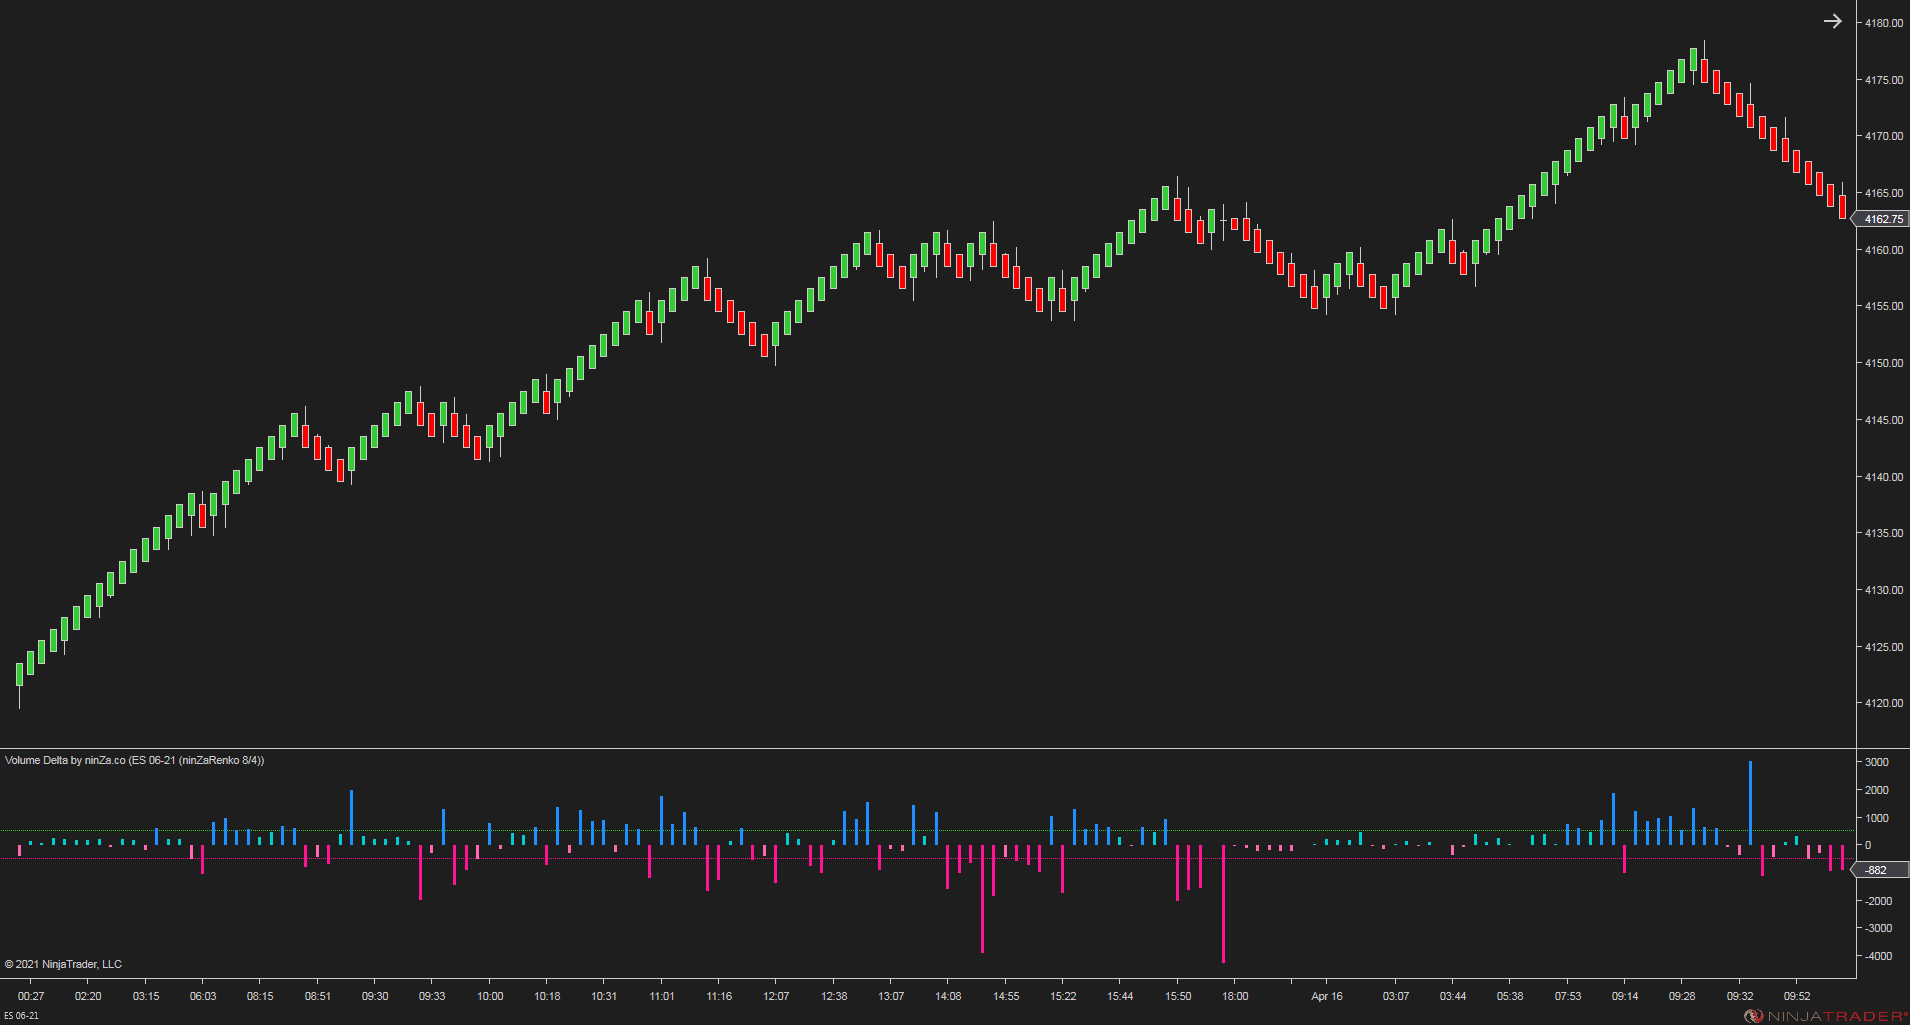
Task: Click the jump-to-latest-bar arrow icon
Action: tap(1833, 20)
